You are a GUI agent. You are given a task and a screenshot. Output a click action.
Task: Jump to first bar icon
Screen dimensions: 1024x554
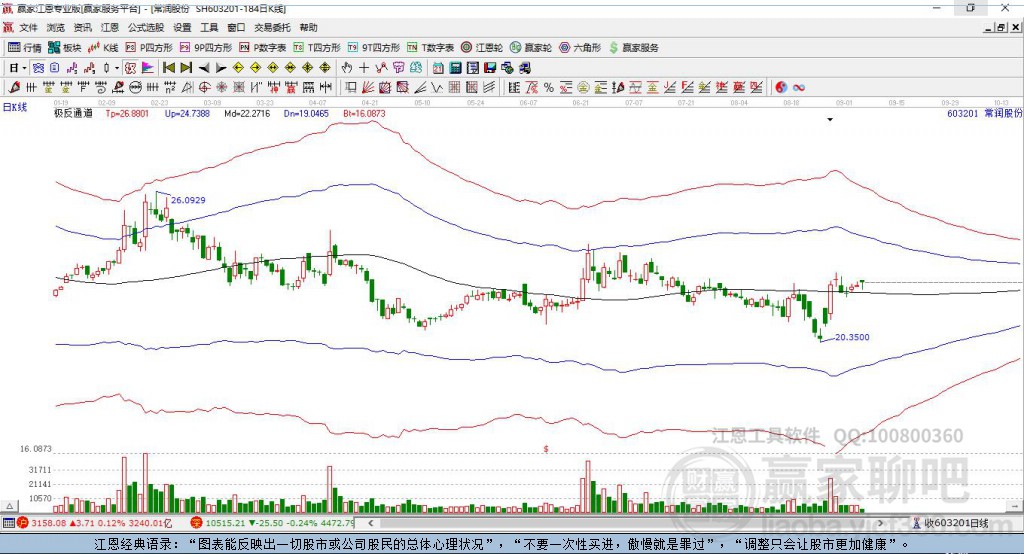tap(168, 68)
